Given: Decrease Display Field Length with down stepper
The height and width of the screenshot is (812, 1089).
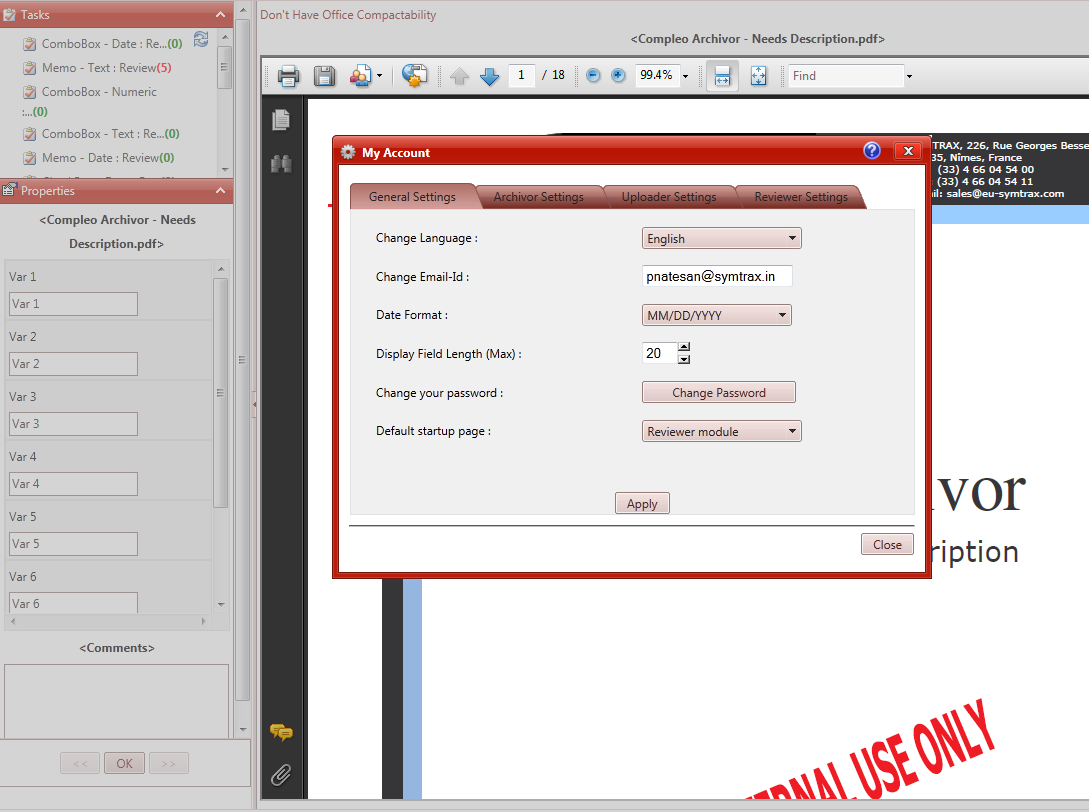Looking at the screenshot, I should click(x=684, y=359).
